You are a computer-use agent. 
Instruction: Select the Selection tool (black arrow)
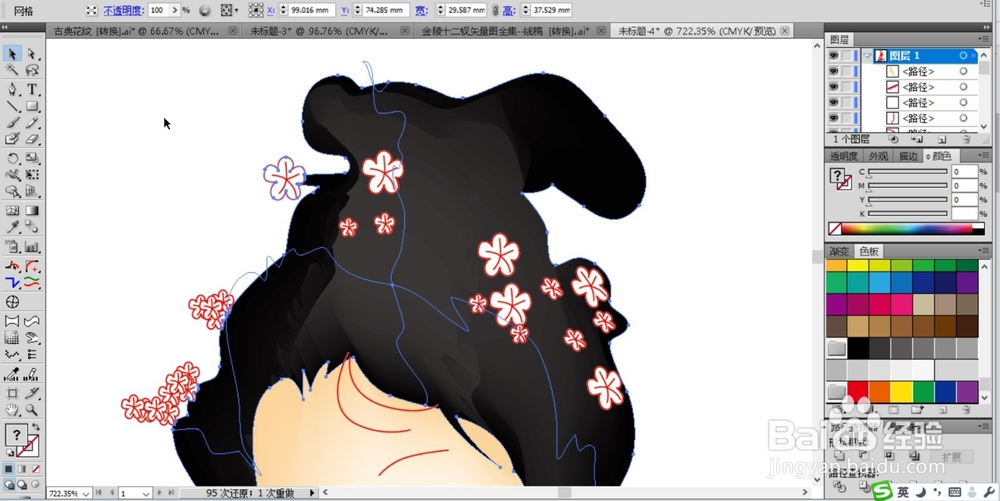tap(12, 54)
